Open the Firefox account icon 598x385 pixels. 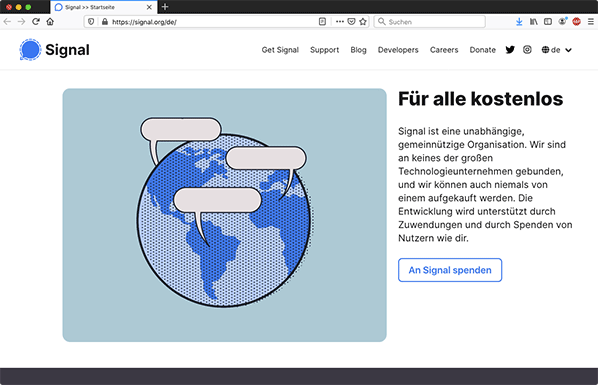click(562, 21)
